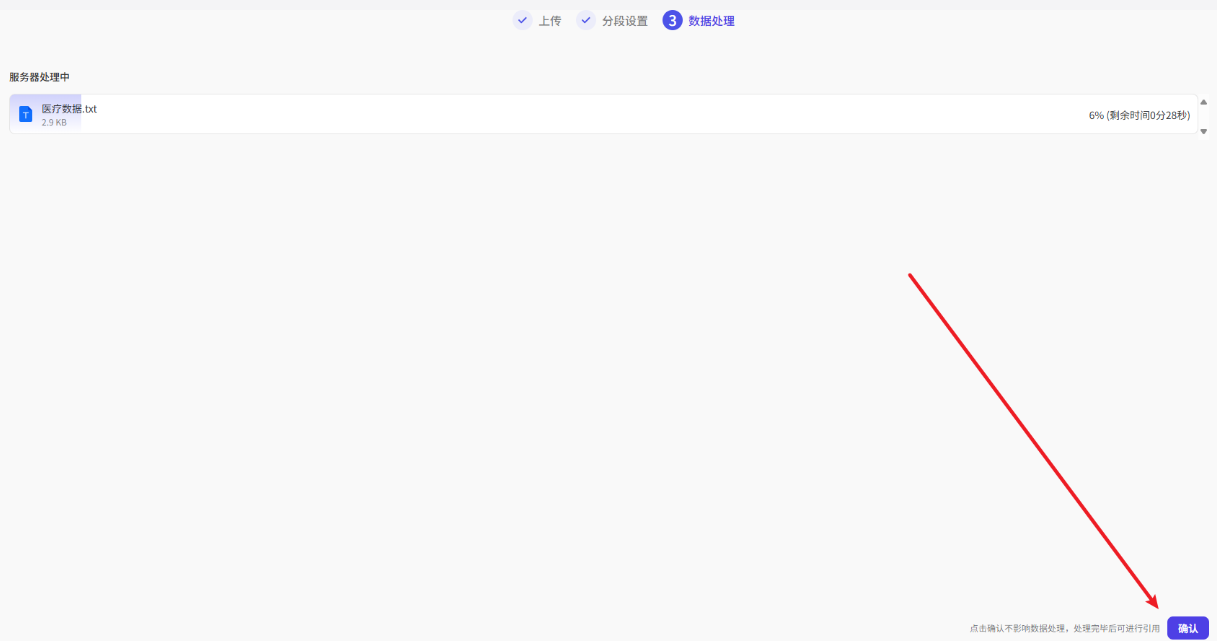
Task: Click the checkmark icon beside 上传
Action: point(522,20)
